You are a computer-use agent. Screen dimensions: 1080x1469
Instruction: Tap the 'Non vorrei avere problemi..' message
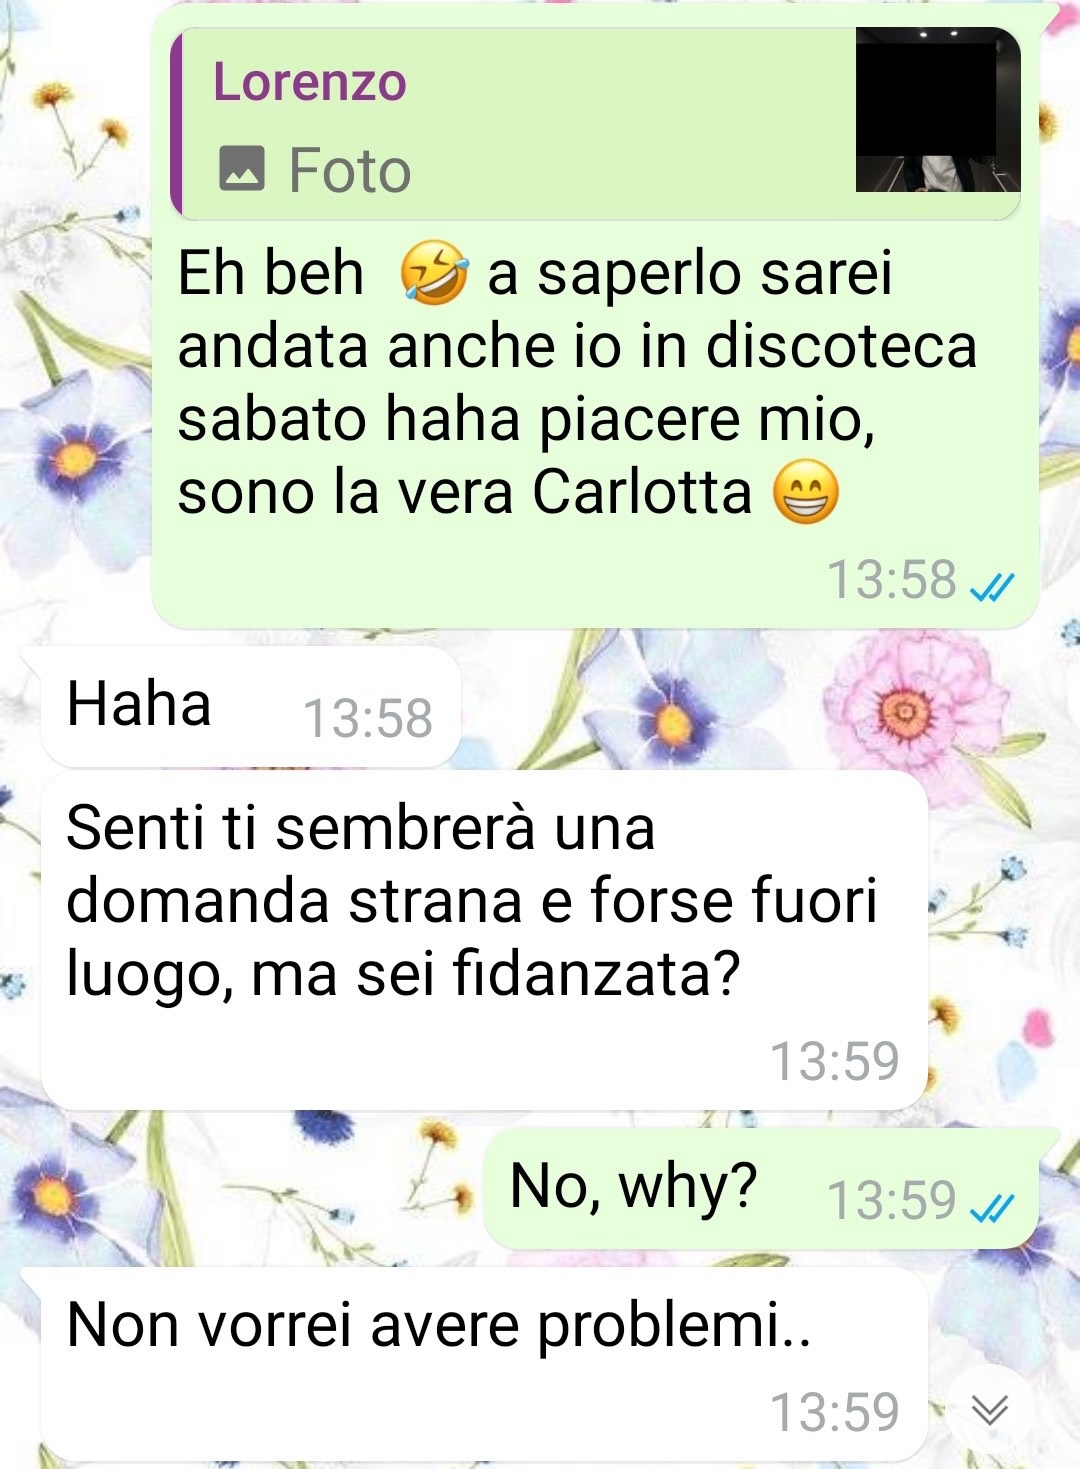pos(483,1365)
